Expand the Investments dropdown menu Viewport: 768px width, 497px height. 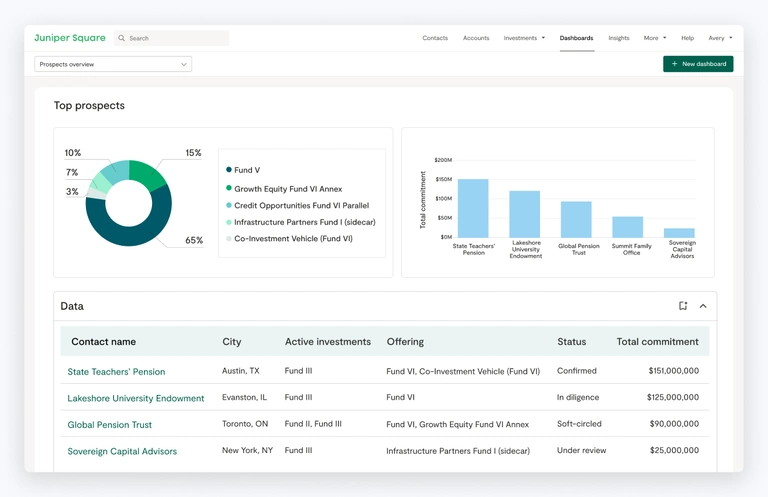click(524, 38)
